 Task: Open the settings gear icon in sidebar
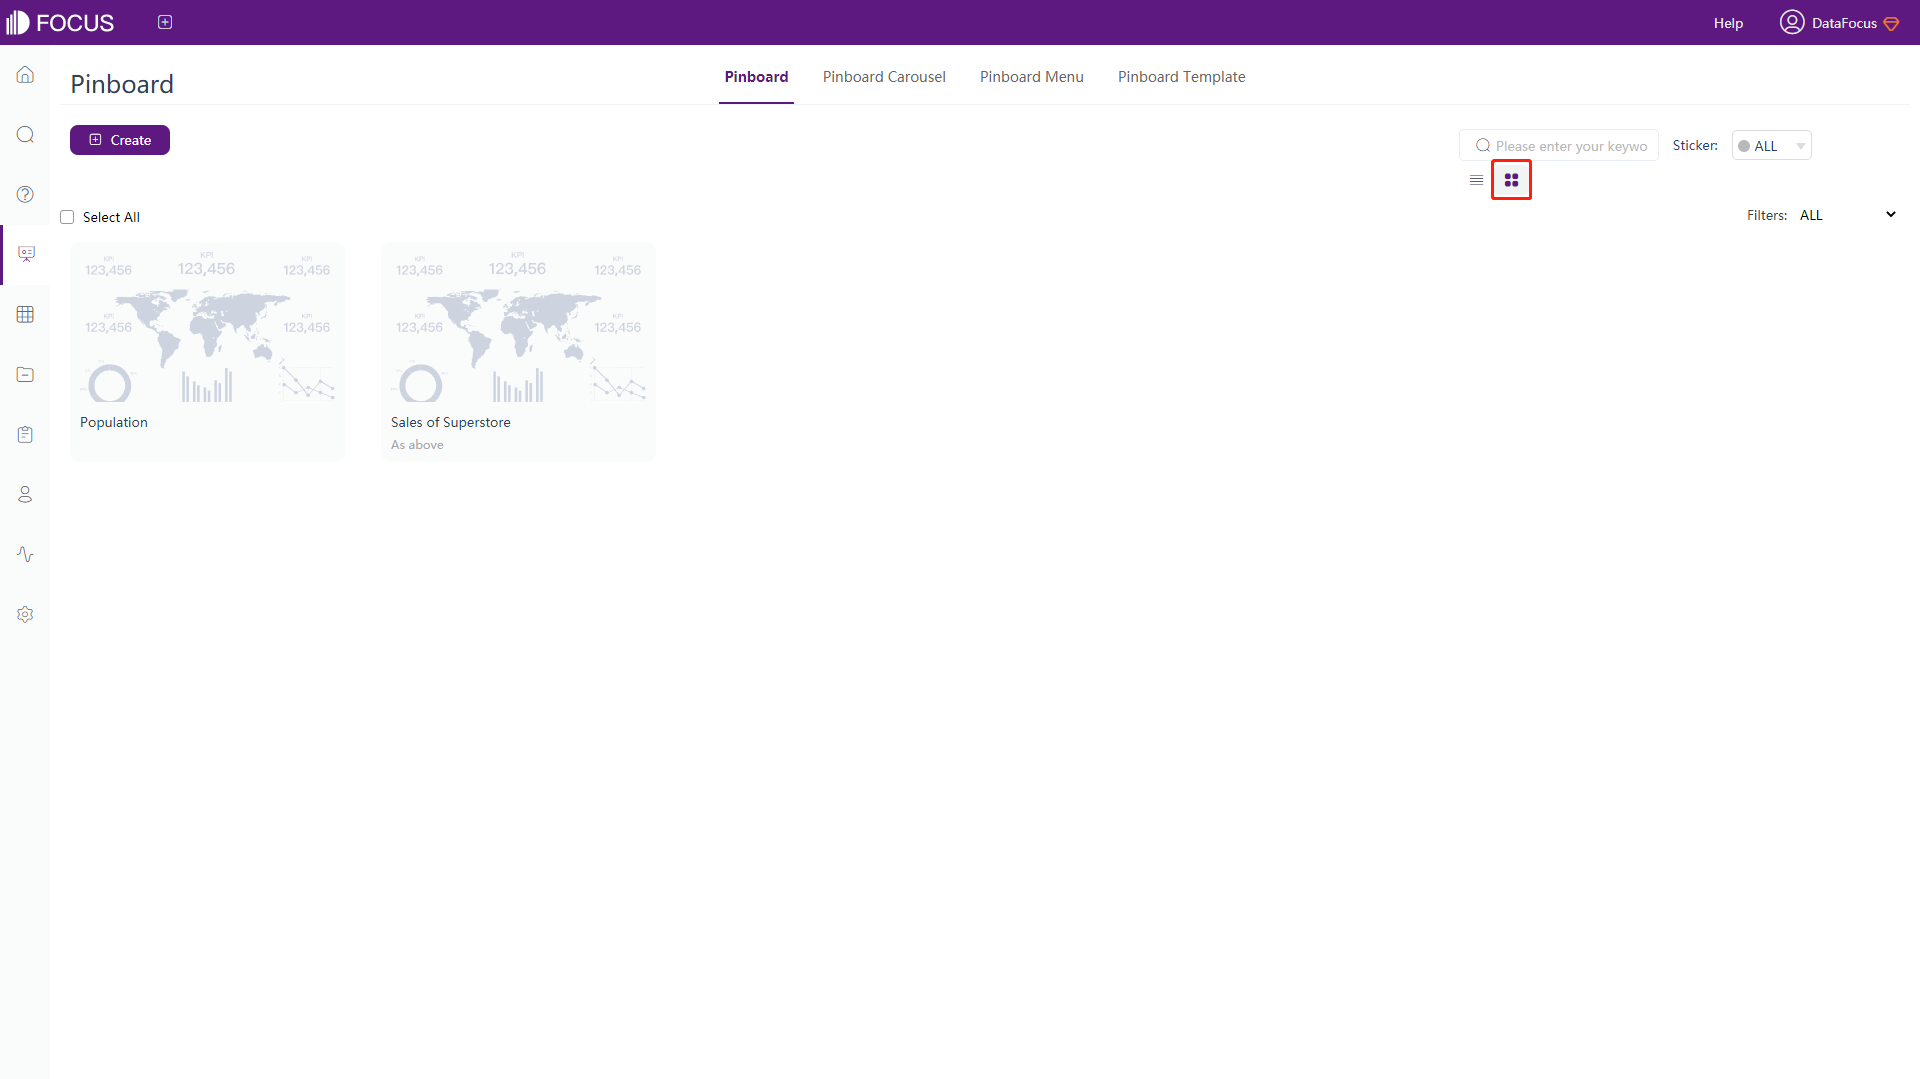click(x=25, y=614)
